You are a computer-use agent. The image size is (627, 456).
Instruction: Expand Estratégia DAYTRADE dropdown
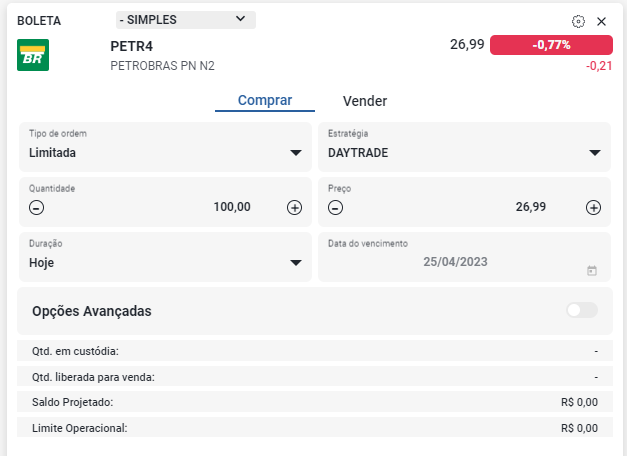[464, 147]
